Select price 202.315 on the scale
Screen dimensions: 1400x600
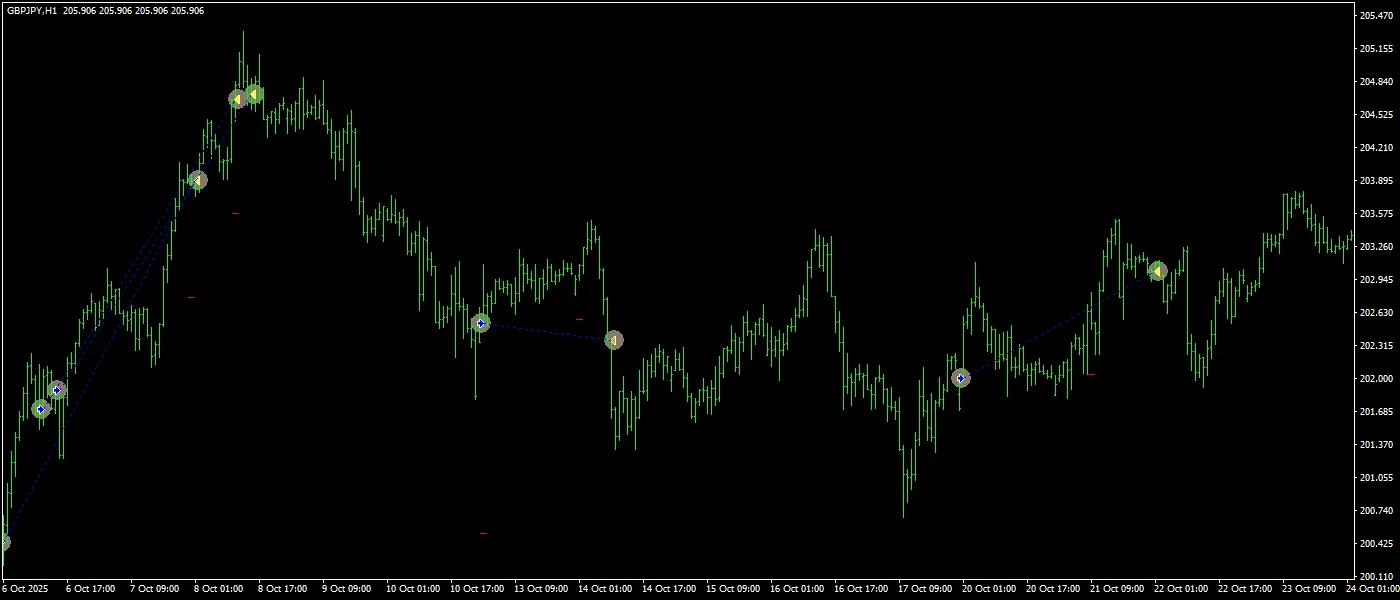coord(1377,346)
